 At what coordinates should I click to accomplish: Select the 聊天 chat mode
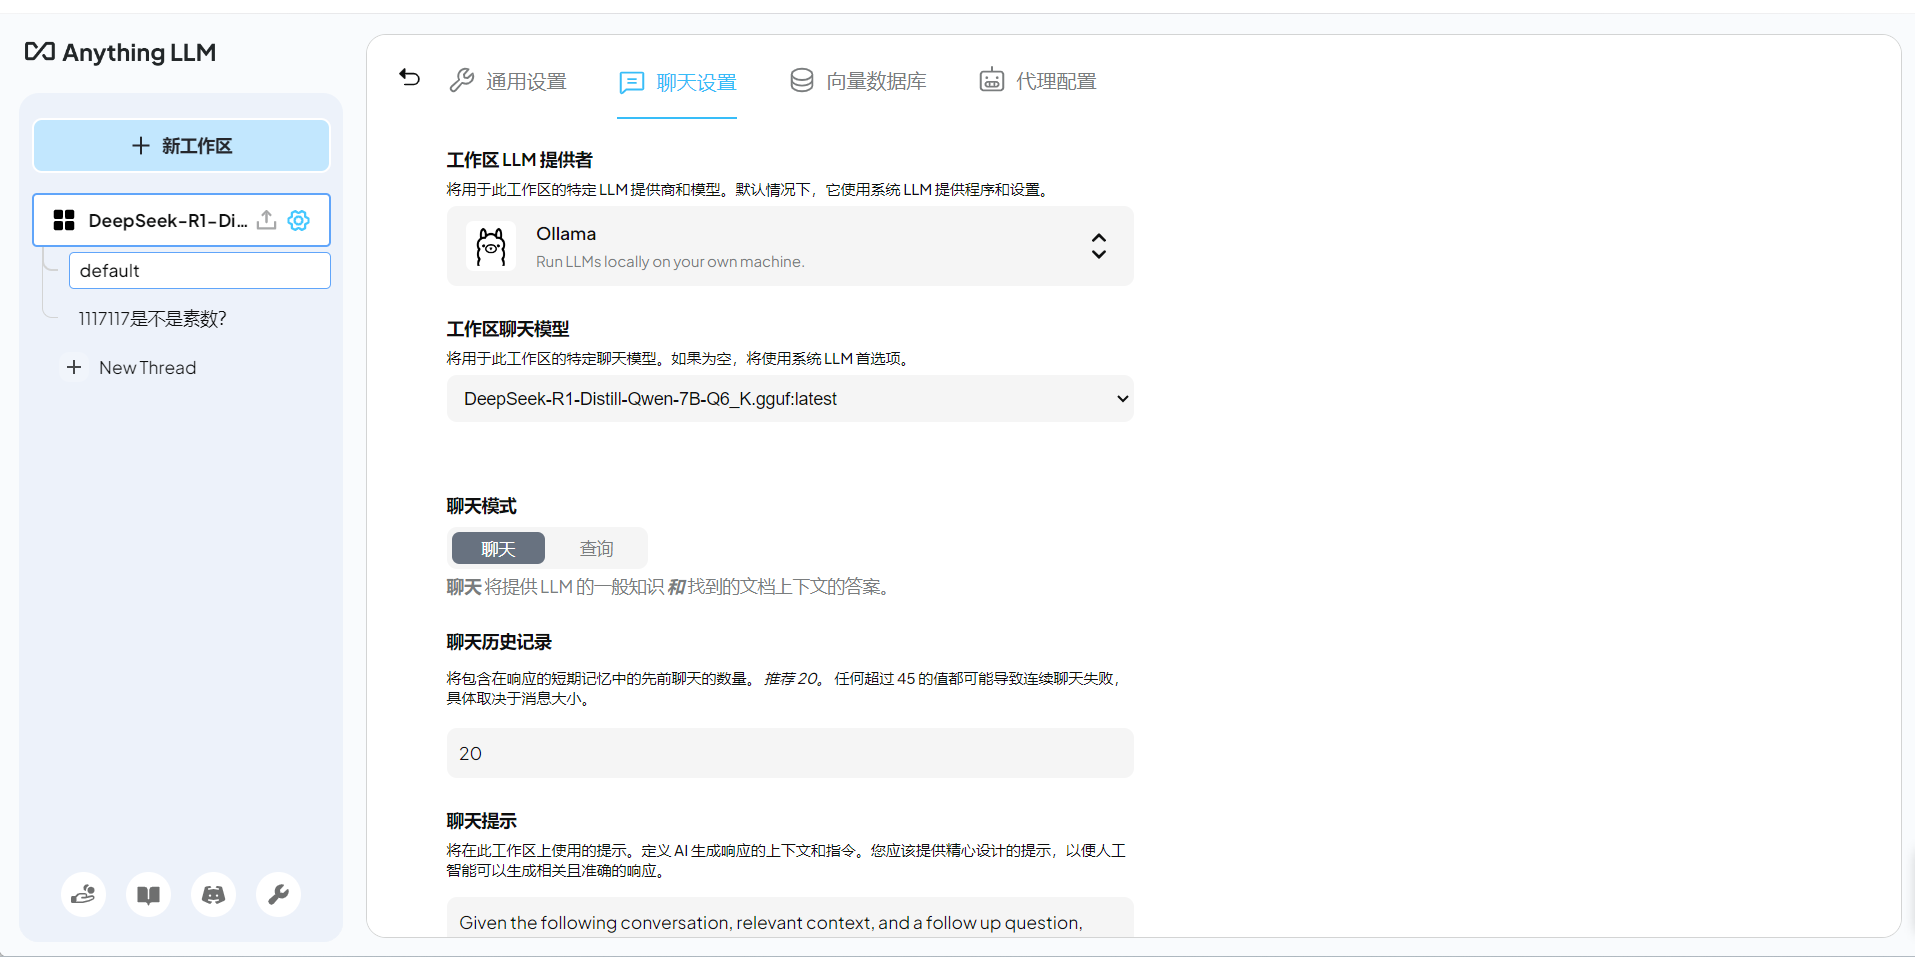click(498, 548)
